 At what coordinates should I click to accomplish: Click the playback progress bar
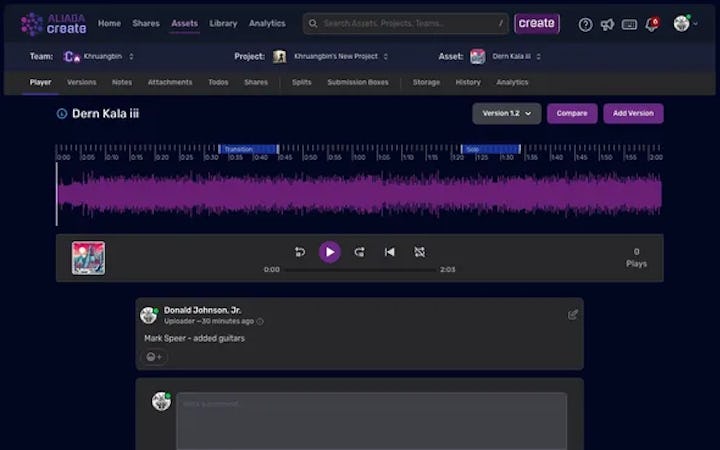(360, 270)
